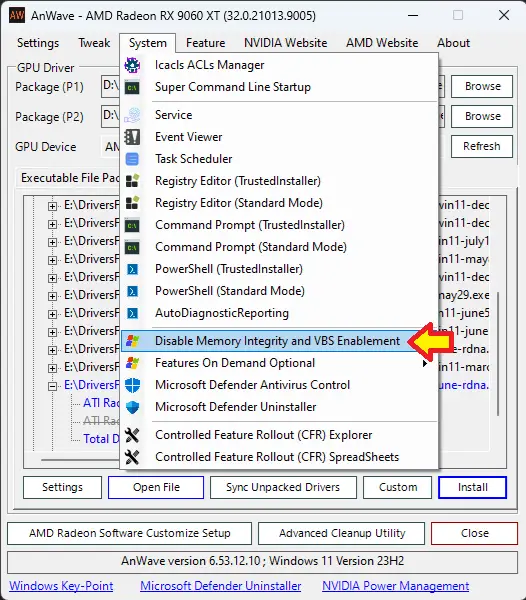Open Registry Editor (Standard Mode)
The width and height of the screenshot is (526, 600).
(279, 203)
